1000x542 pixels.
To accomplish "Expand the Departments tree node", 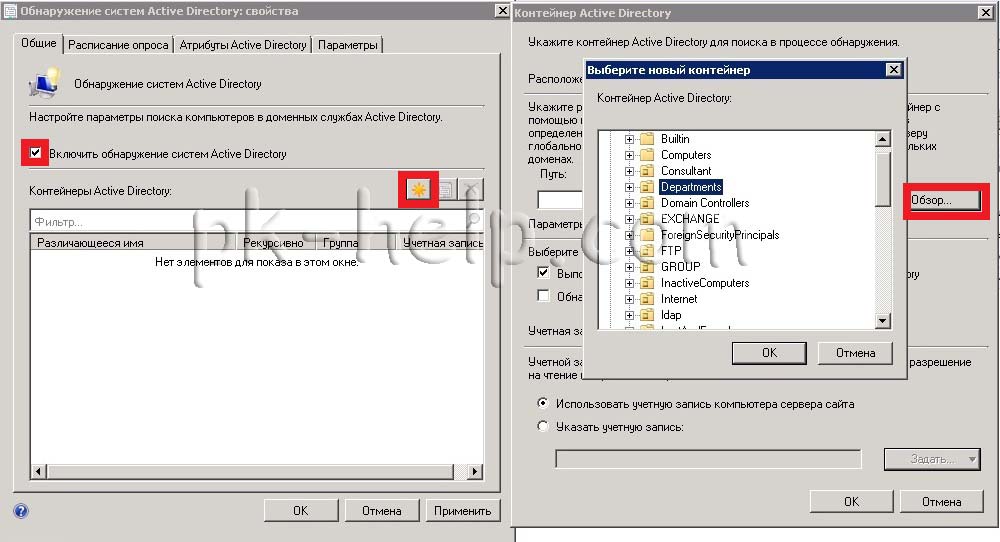I will click(629, 187).
